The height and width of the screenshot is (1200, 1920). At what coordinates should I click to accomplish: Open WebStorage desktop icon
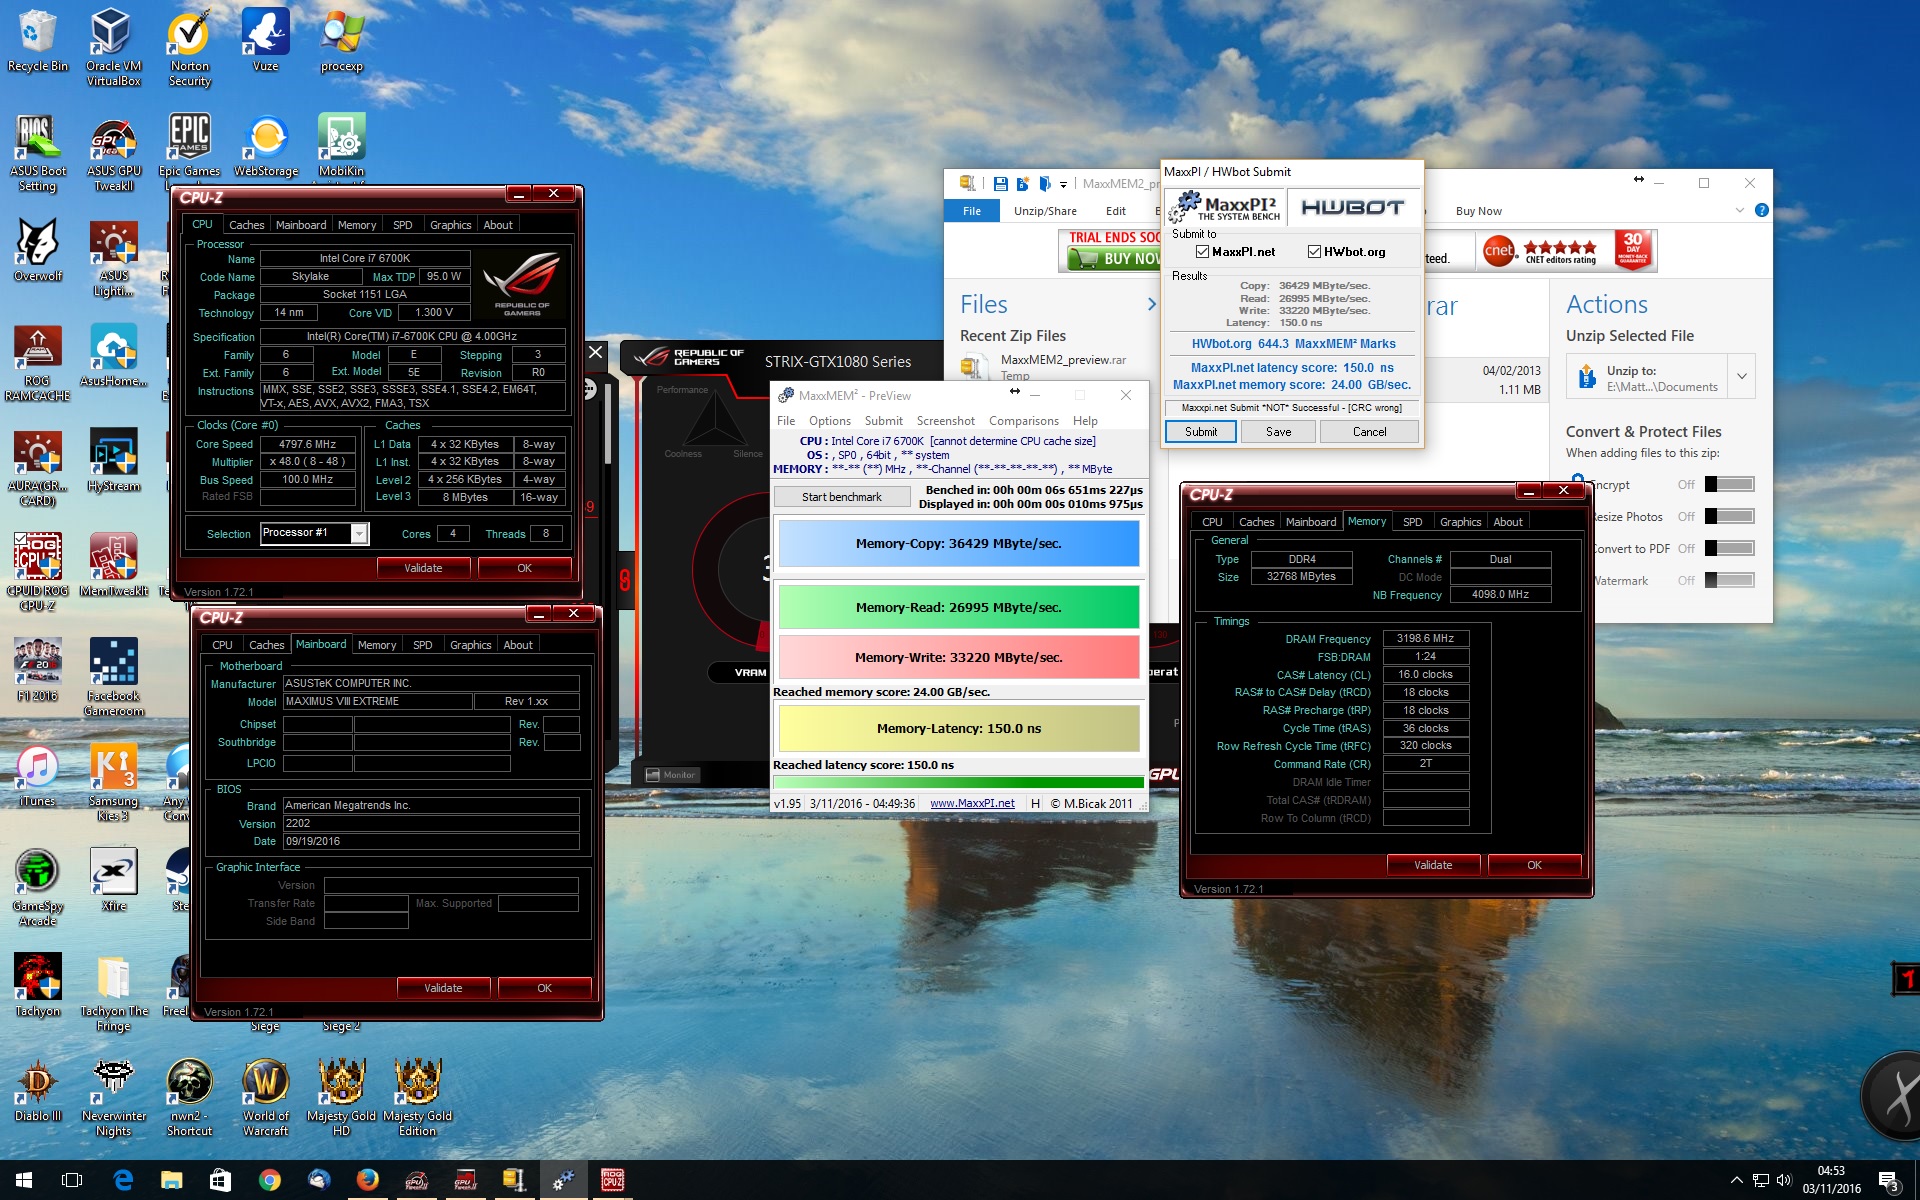(265, 146)
